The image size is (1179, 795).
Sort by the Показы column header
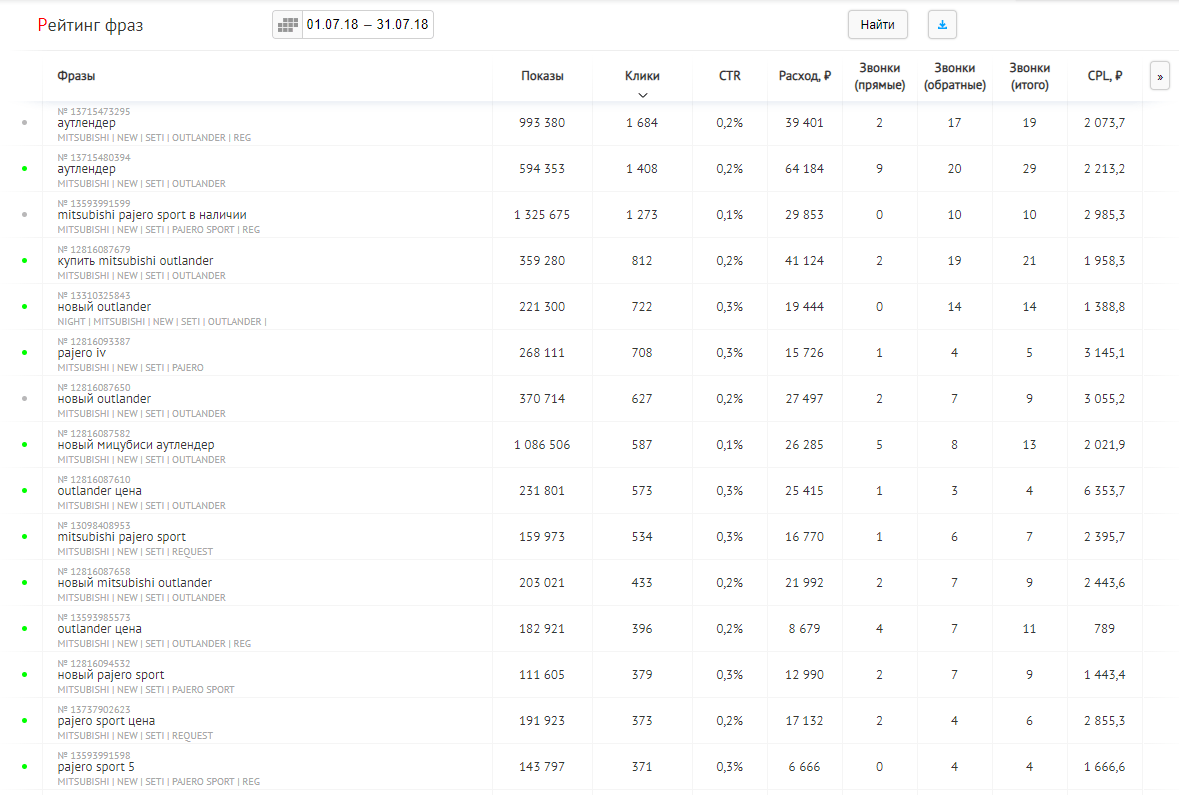pyautogui.click(x=542, y=76)
